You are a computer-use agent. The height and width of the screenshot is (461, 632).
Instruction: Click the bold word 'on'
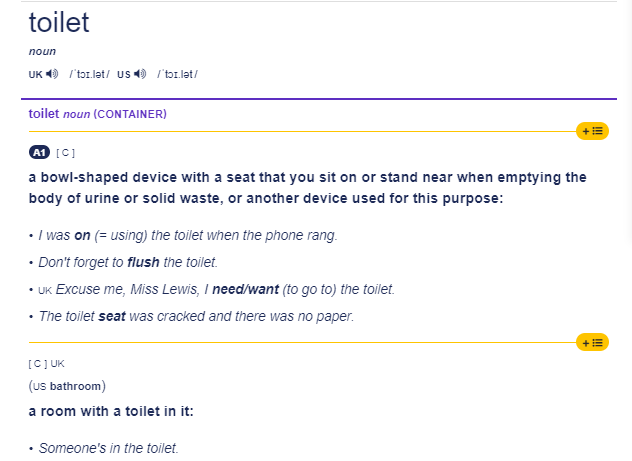(x=82, y=235)
